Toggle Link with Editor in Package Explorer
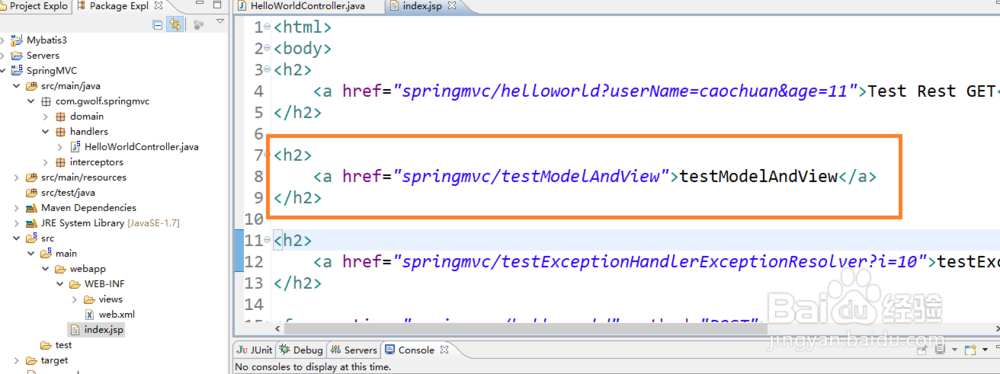Viewport: 1000px width, 374px height. coord(175,24)
